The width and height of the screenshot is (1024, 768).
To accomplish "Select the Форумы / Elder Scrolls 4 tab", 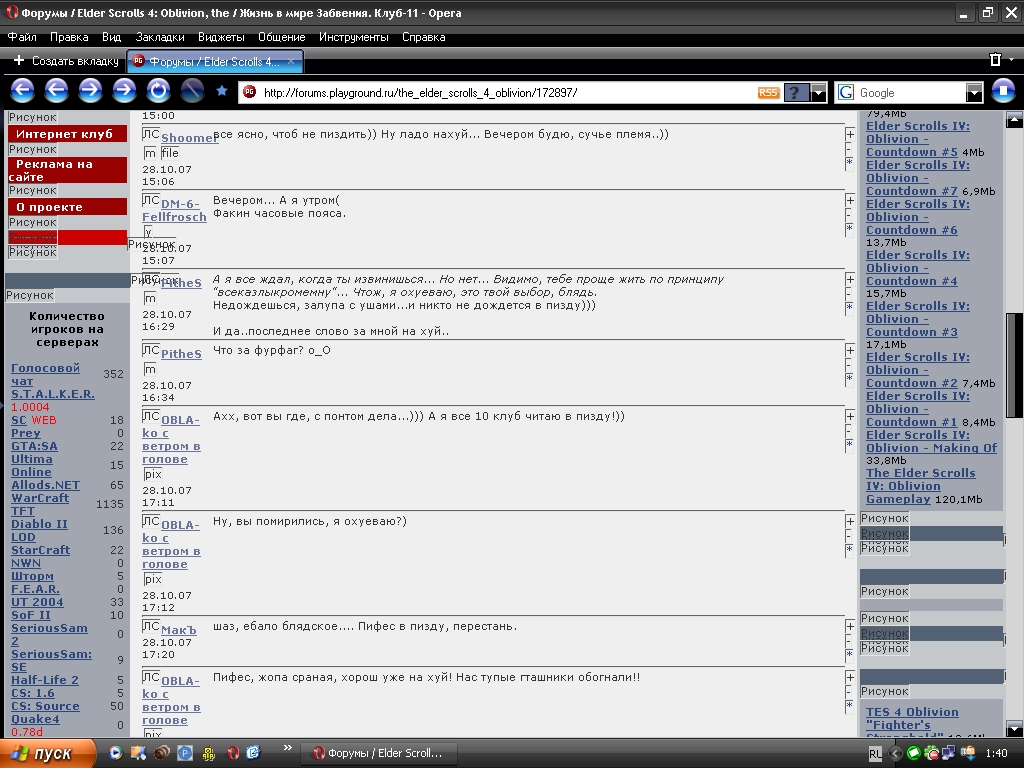I will [x=215, y=61].
